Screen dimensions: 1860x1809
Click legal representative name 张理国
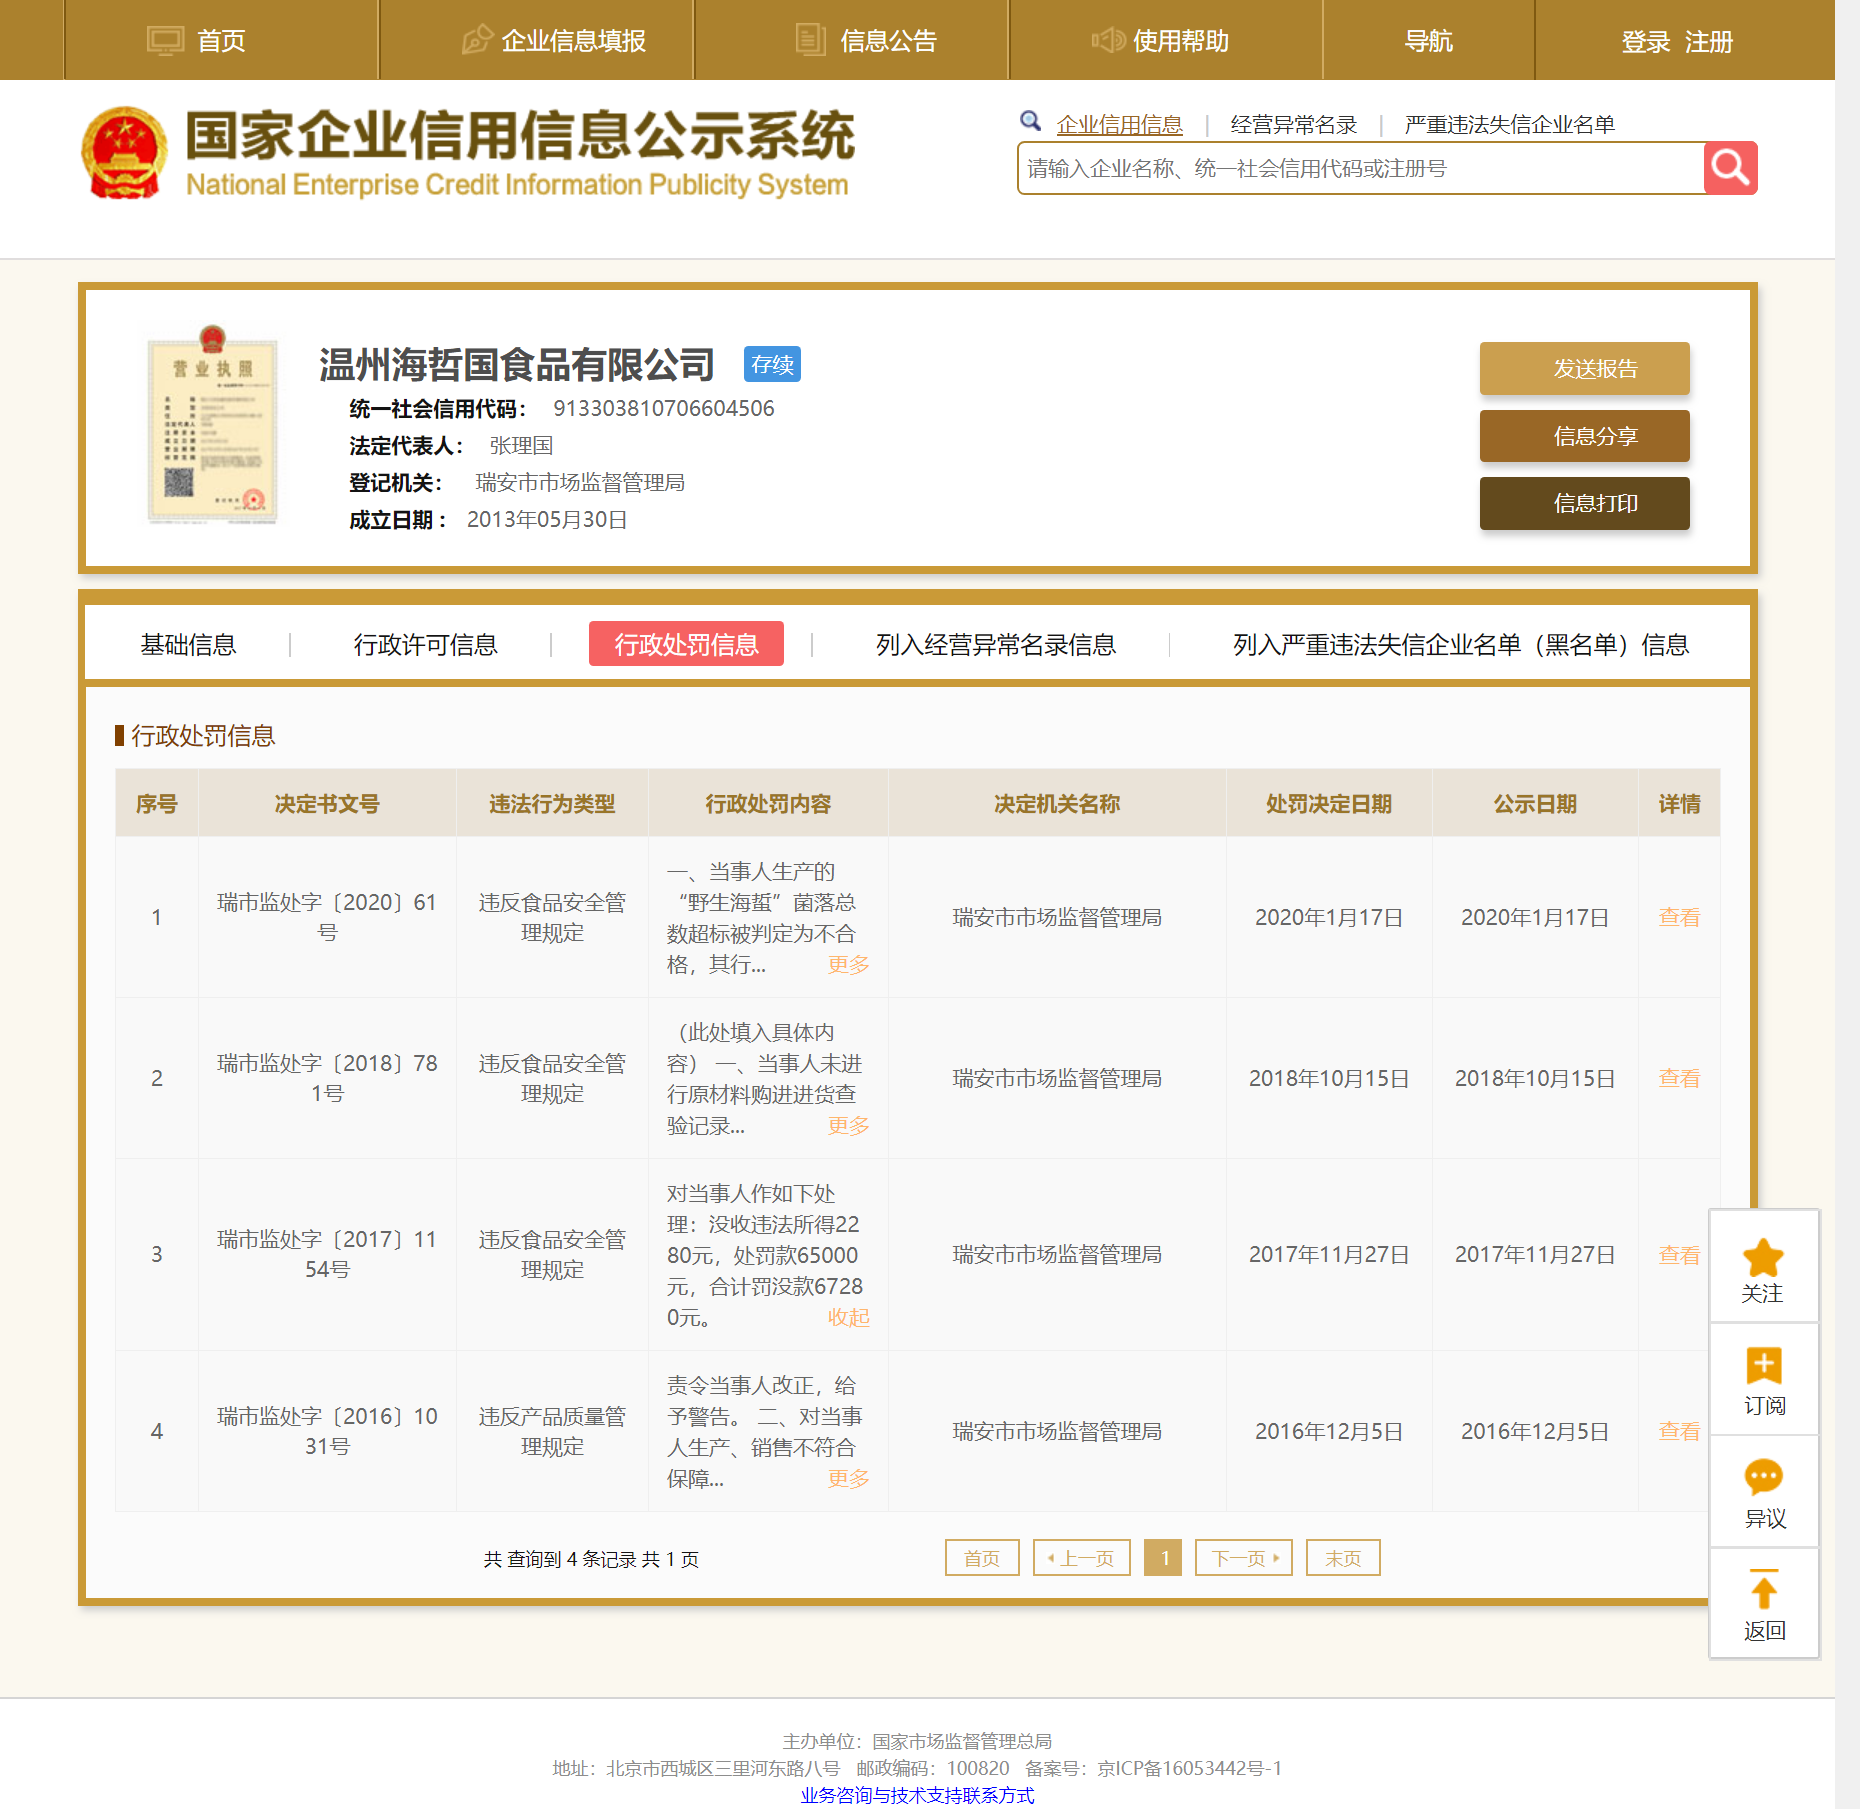tap(521, 446)
